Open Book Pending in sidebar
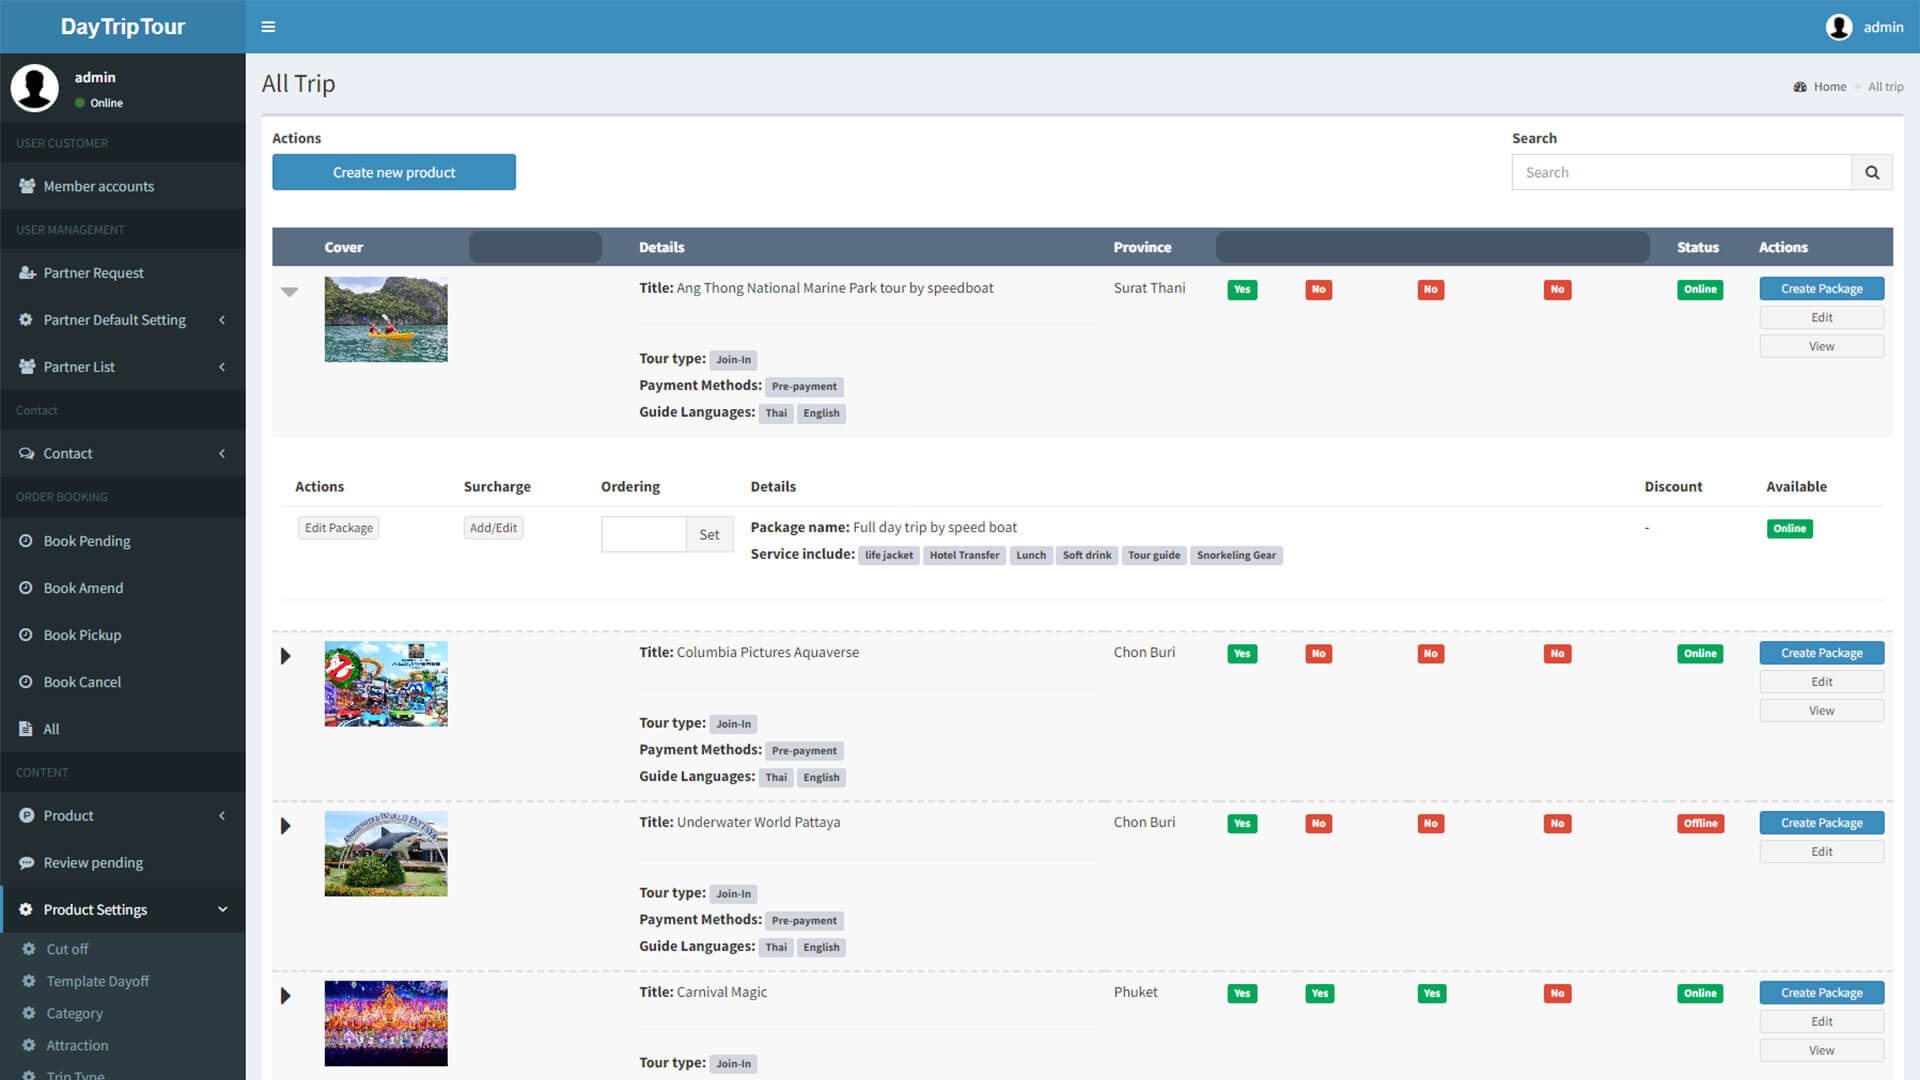 (x=87, y=541)
